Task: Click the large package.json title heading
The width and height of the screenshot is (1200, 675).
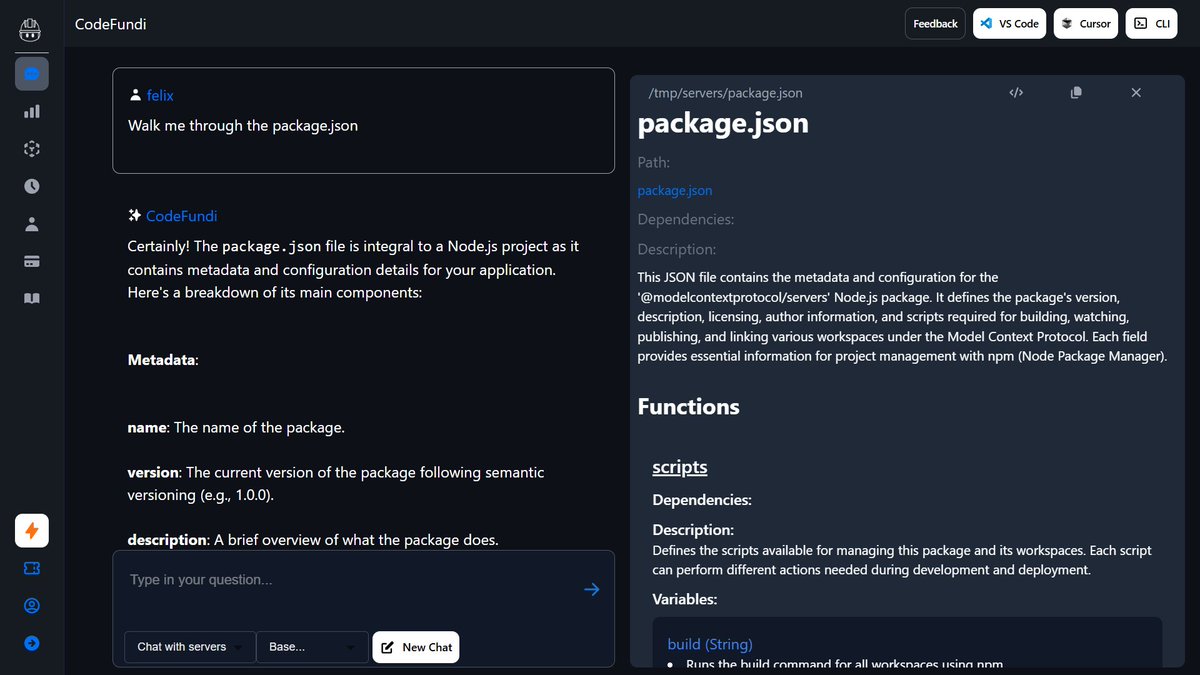Action: [x=723, y=122]
